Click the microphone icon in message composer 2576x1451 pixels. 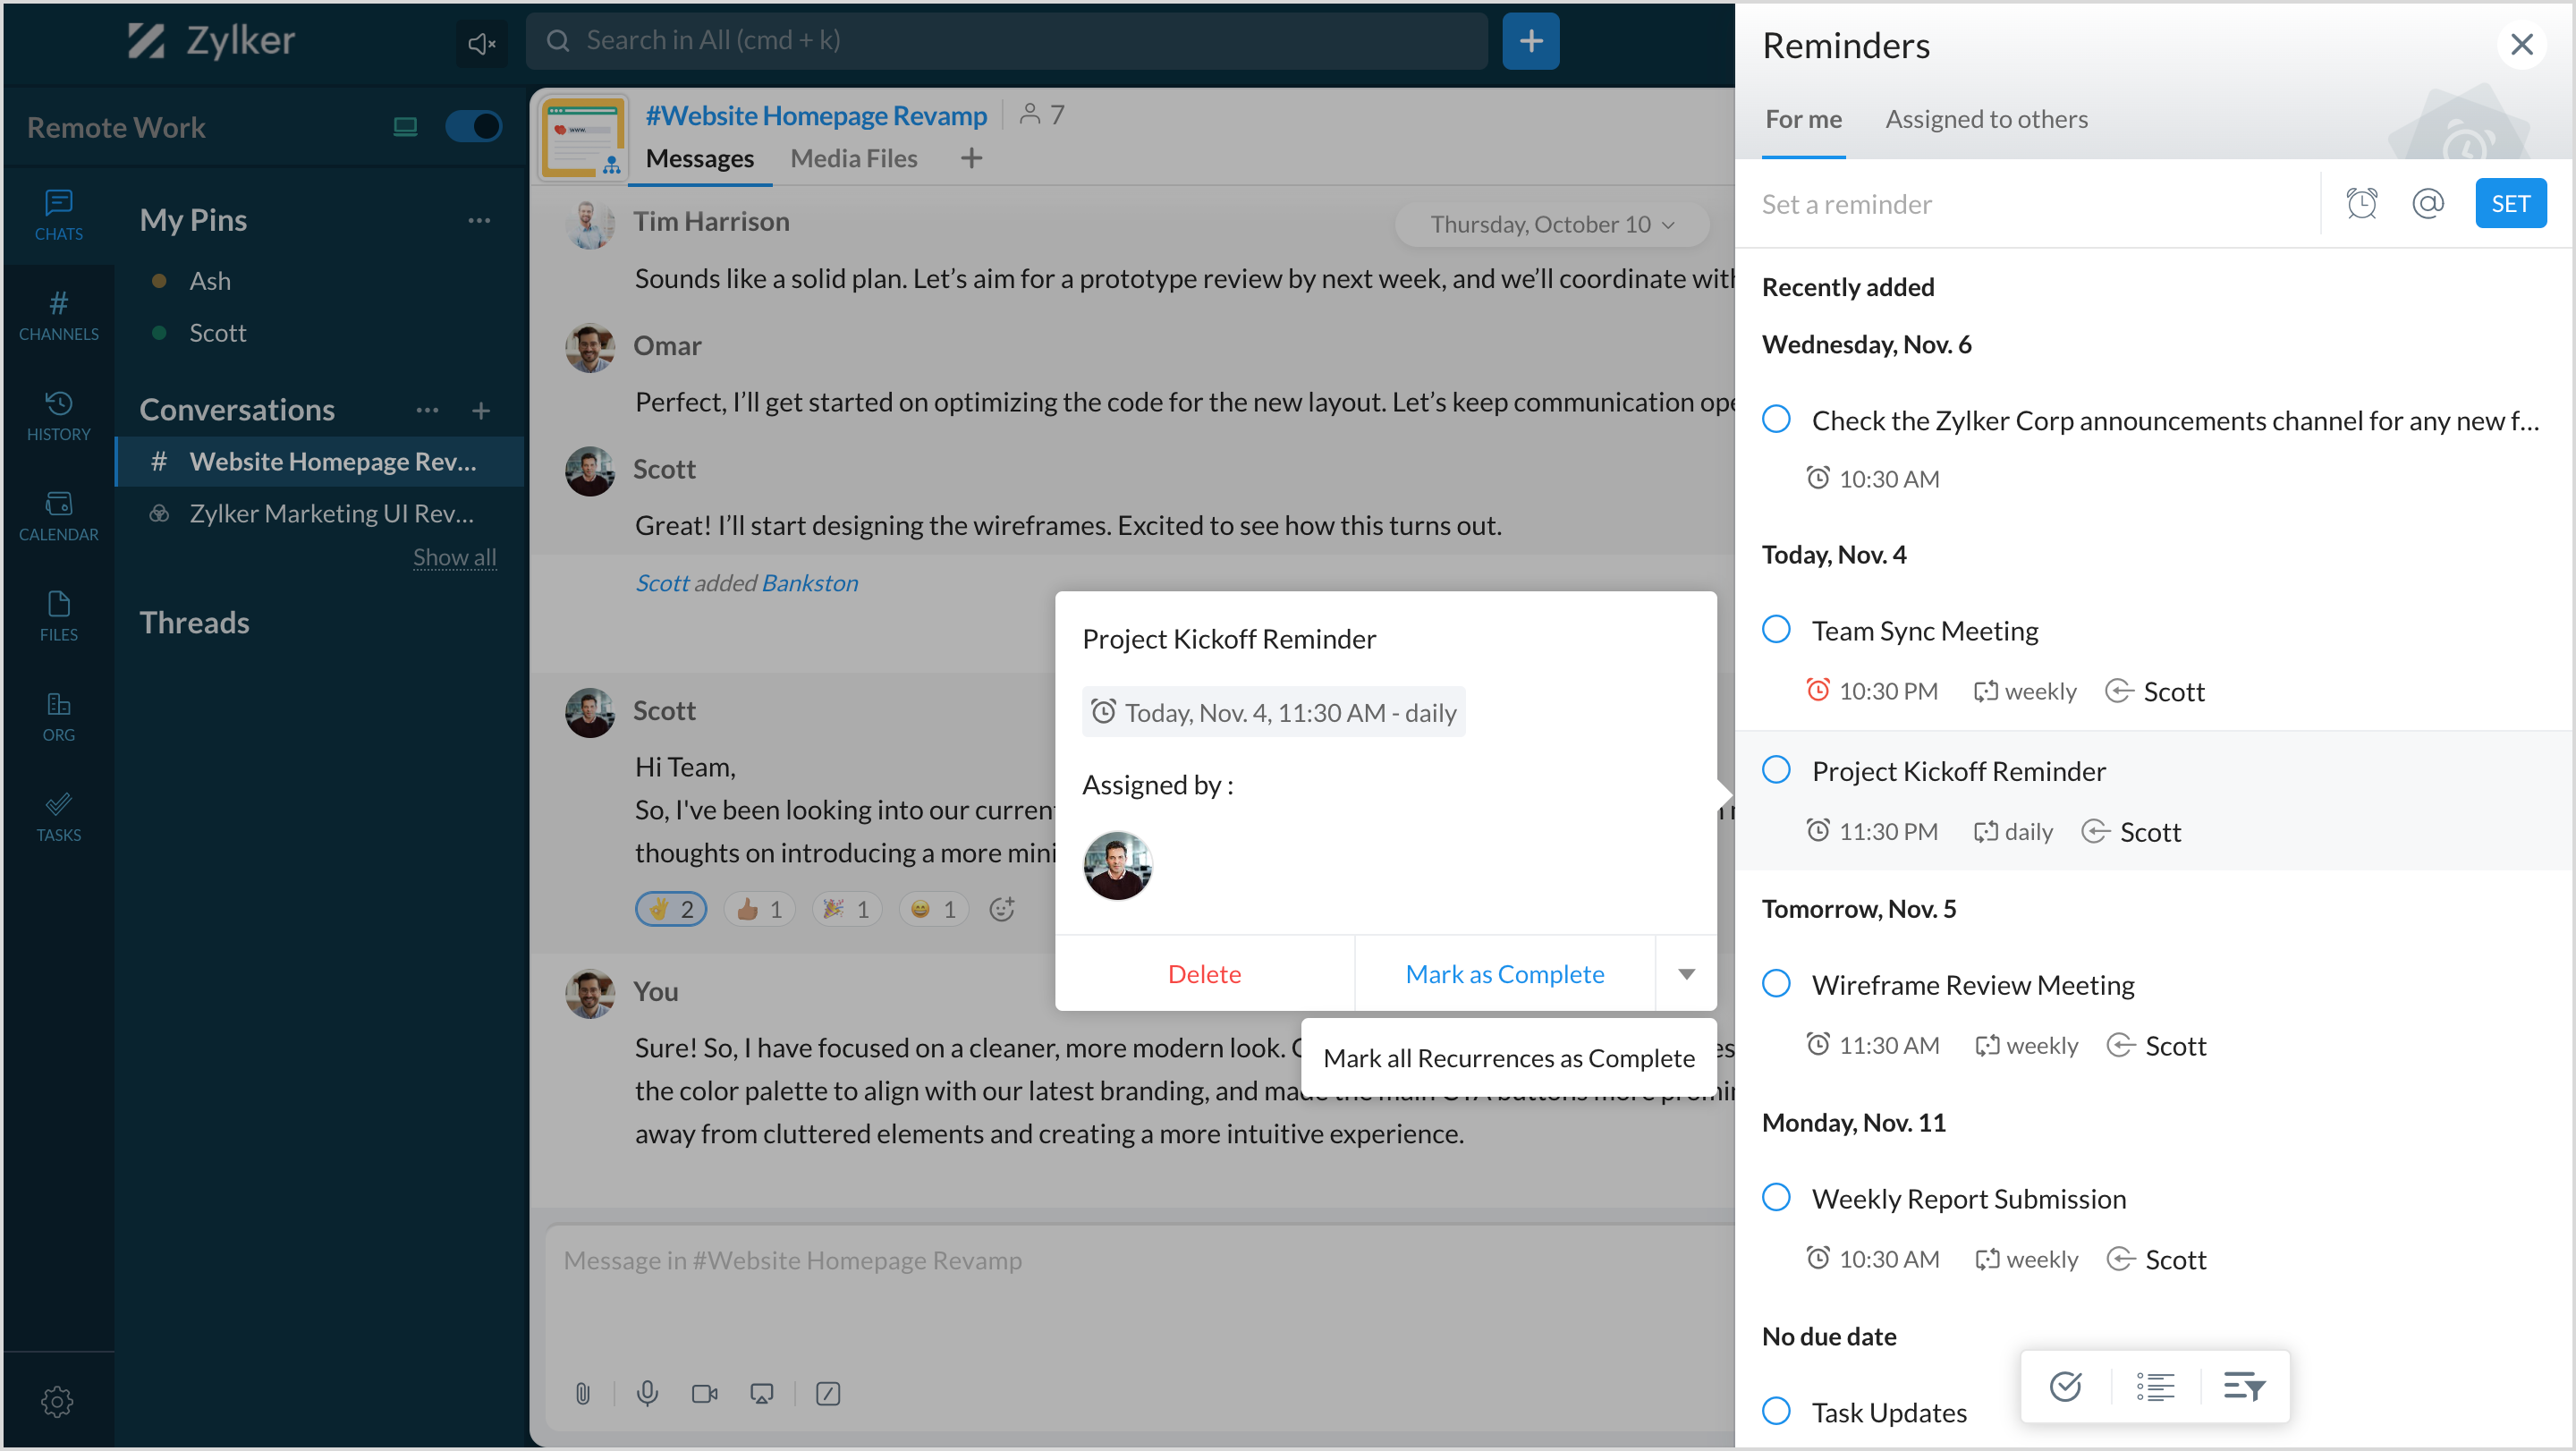(647, 1393)
